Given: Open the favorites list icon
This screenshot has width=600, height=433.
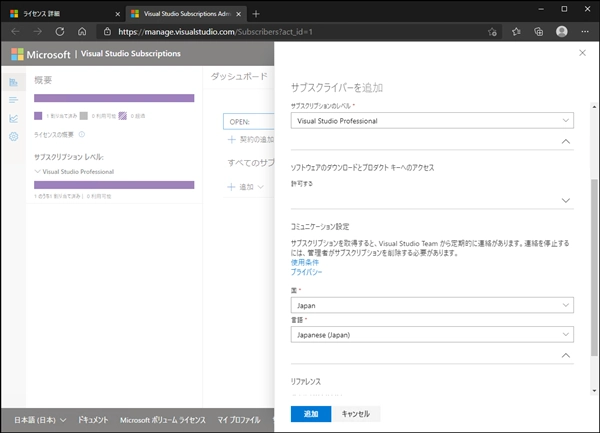Looking at the screenshot, I should (516, 32).
